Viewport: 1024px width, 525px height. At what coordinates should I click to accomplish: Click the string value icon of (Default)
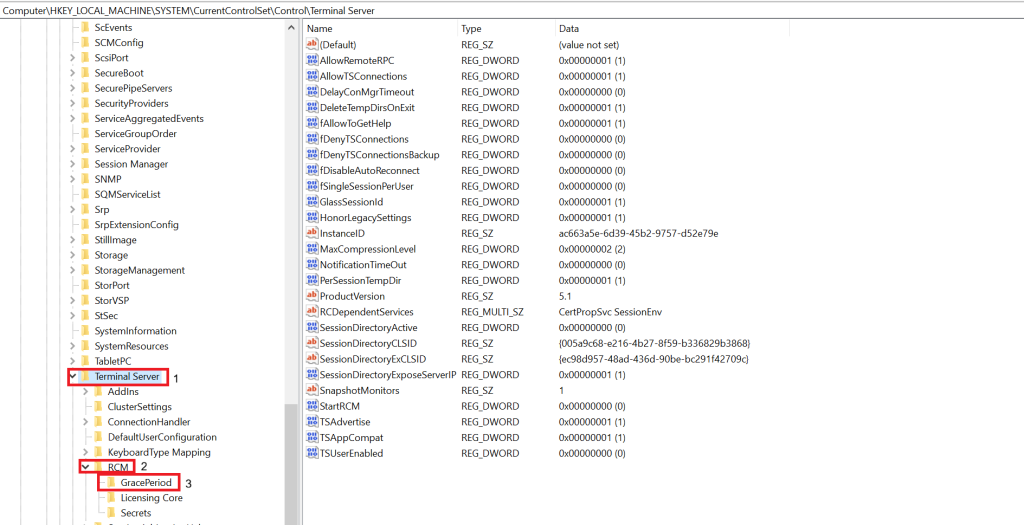pos(312,44)
